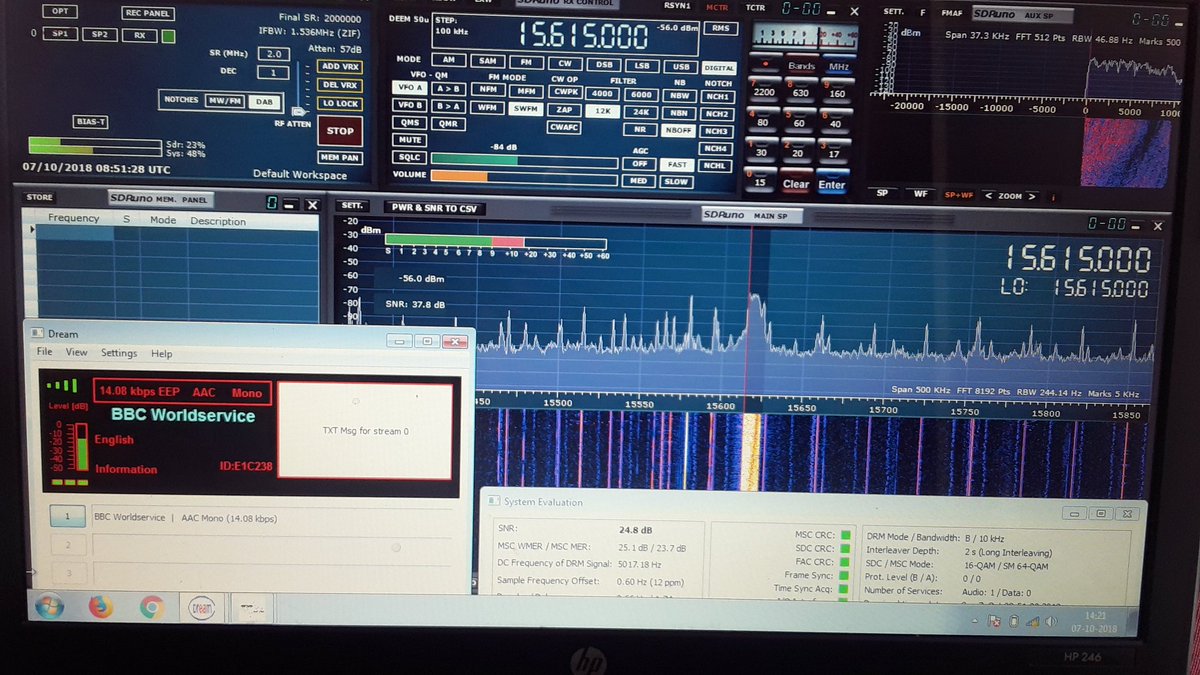Click the Bands keypad button
1200x675 pixels.
(x=801, y=66)
